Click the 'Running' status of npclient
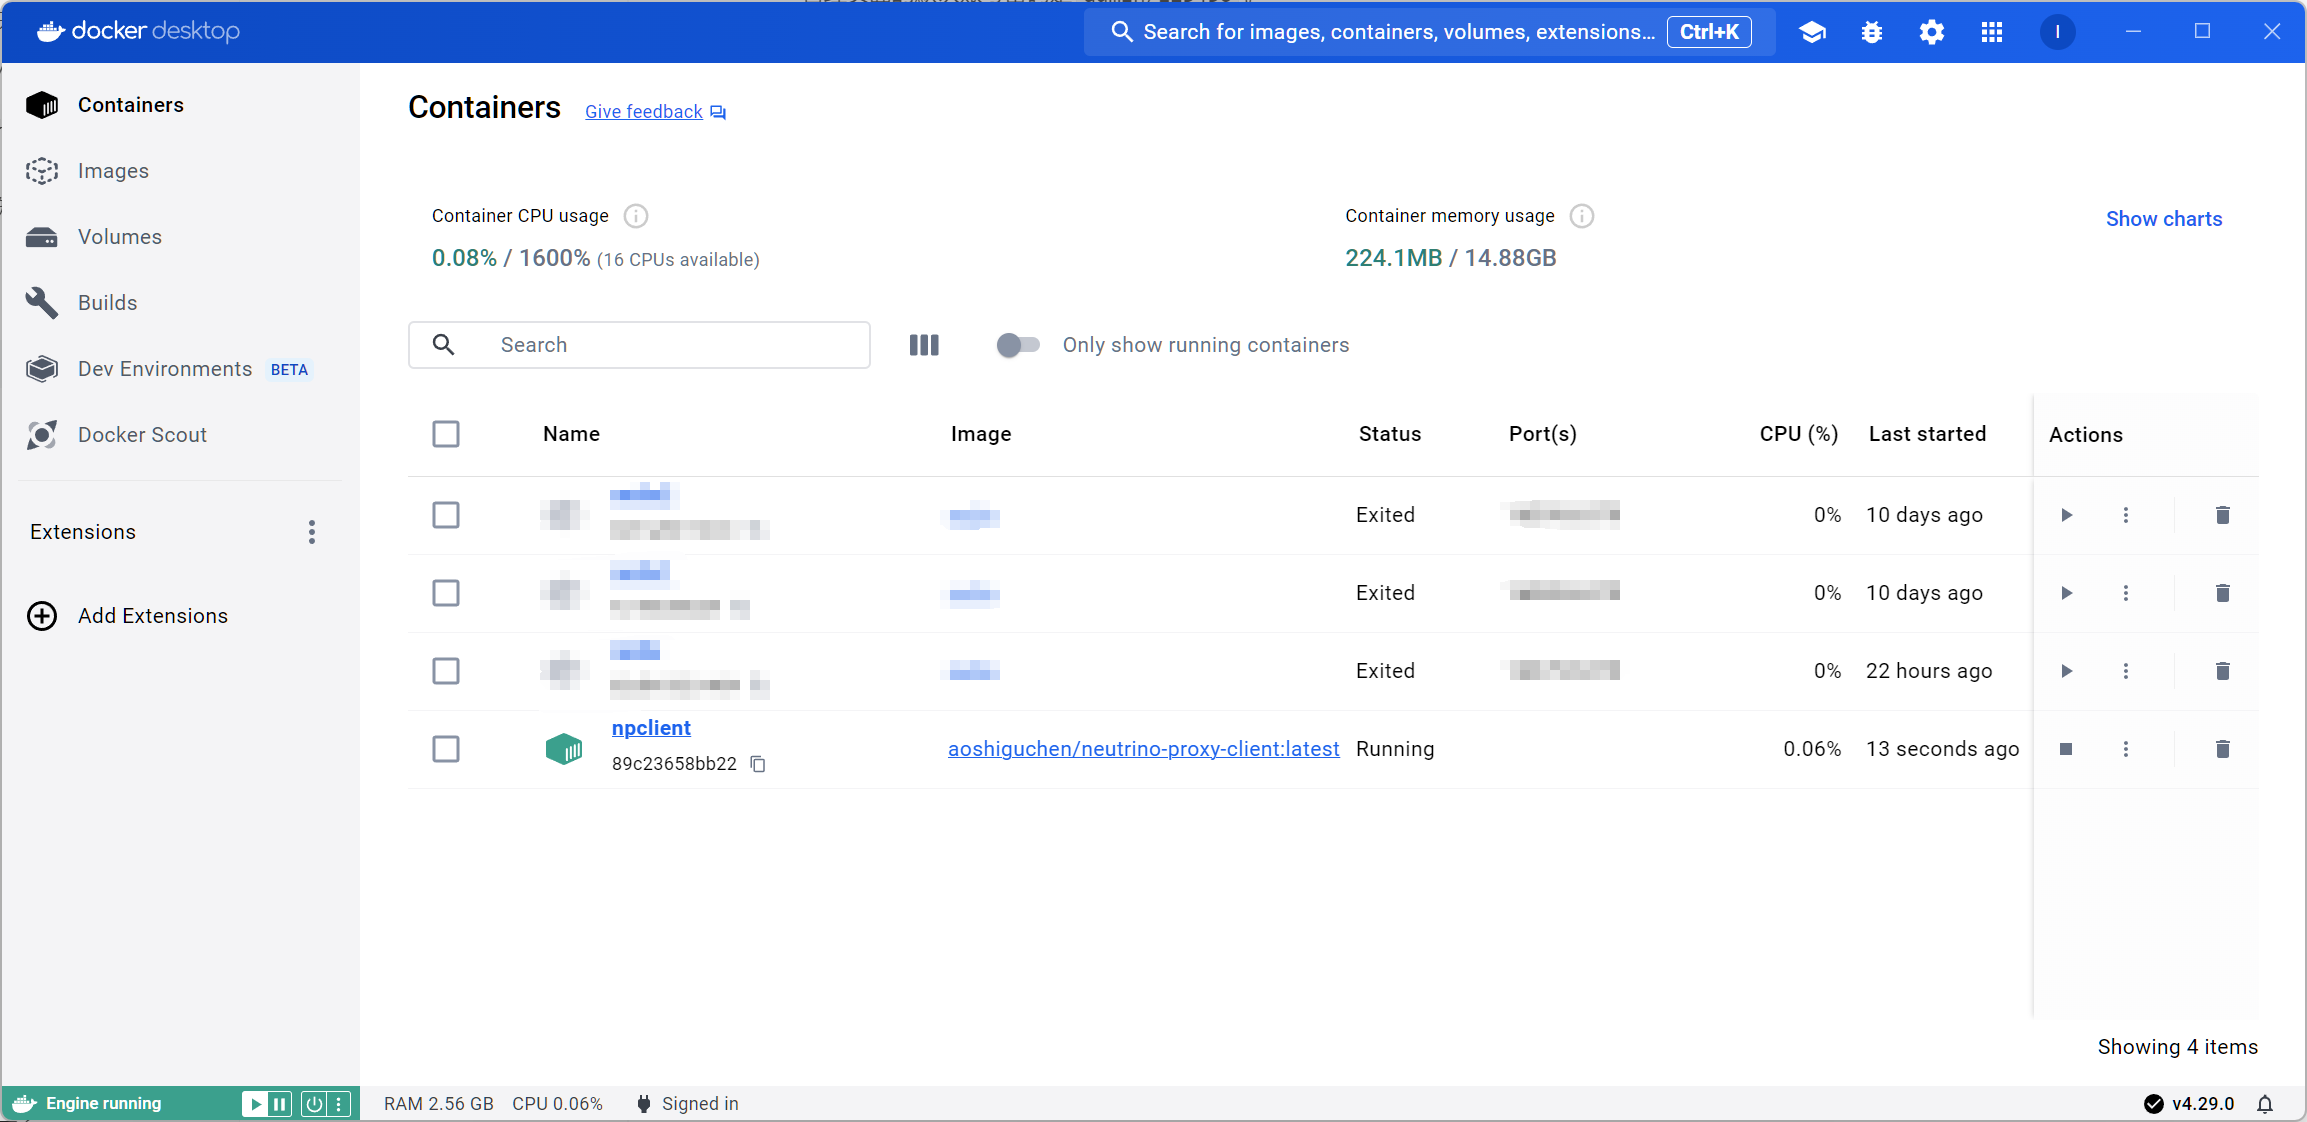2307x1122 pixels. click(1395, 749)
